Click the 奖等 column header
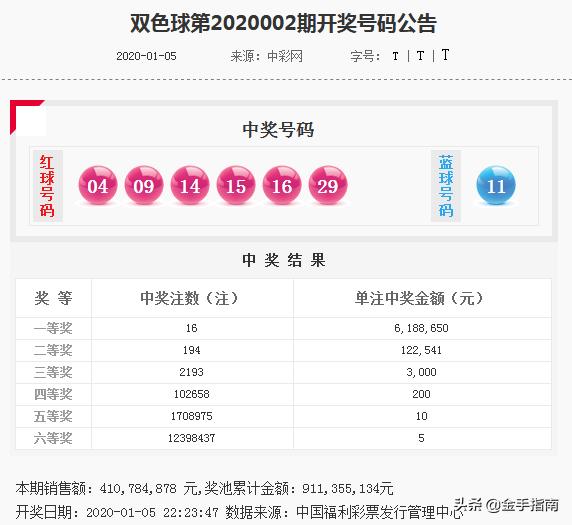572x525 pixels. click(x=53, y=298)
